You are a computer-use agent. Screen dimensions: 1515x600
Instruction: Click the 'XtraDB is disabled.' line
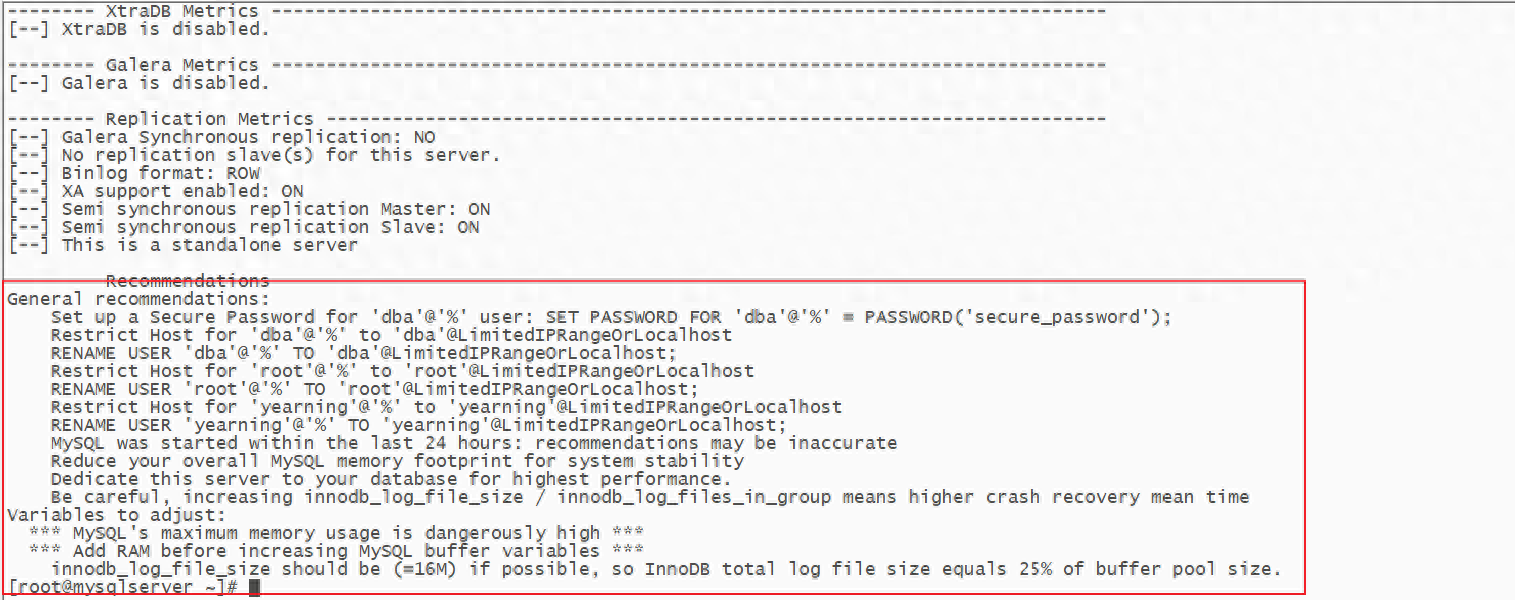click(138, 29)
